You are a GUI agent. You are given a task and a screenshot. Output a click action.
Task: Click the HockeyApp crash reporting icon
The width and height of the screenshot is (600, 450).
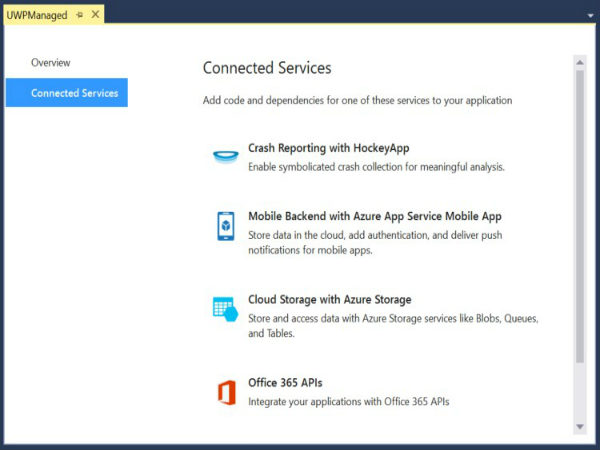pos(225,156)
